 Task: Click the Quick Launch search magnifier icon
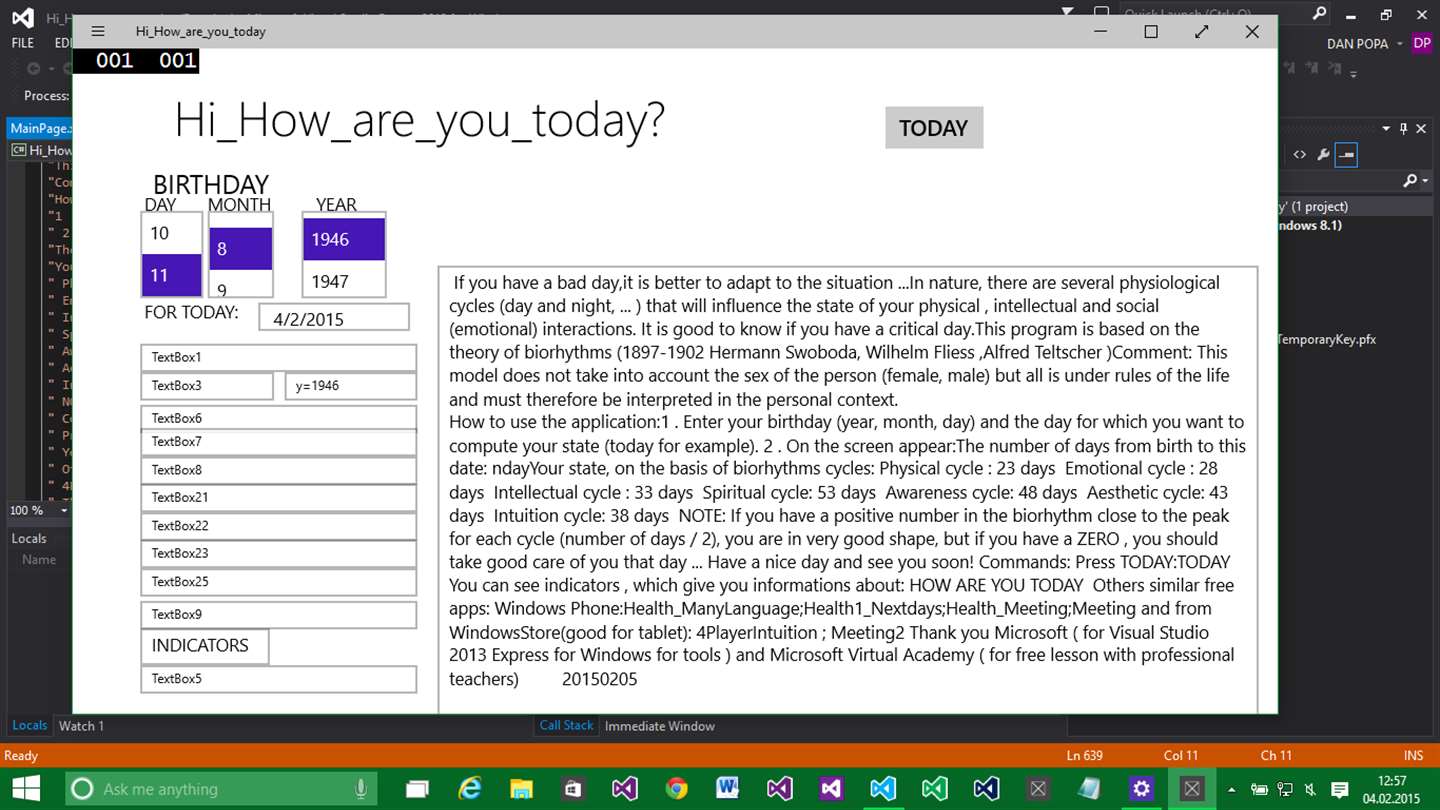tap(1319, 14)
